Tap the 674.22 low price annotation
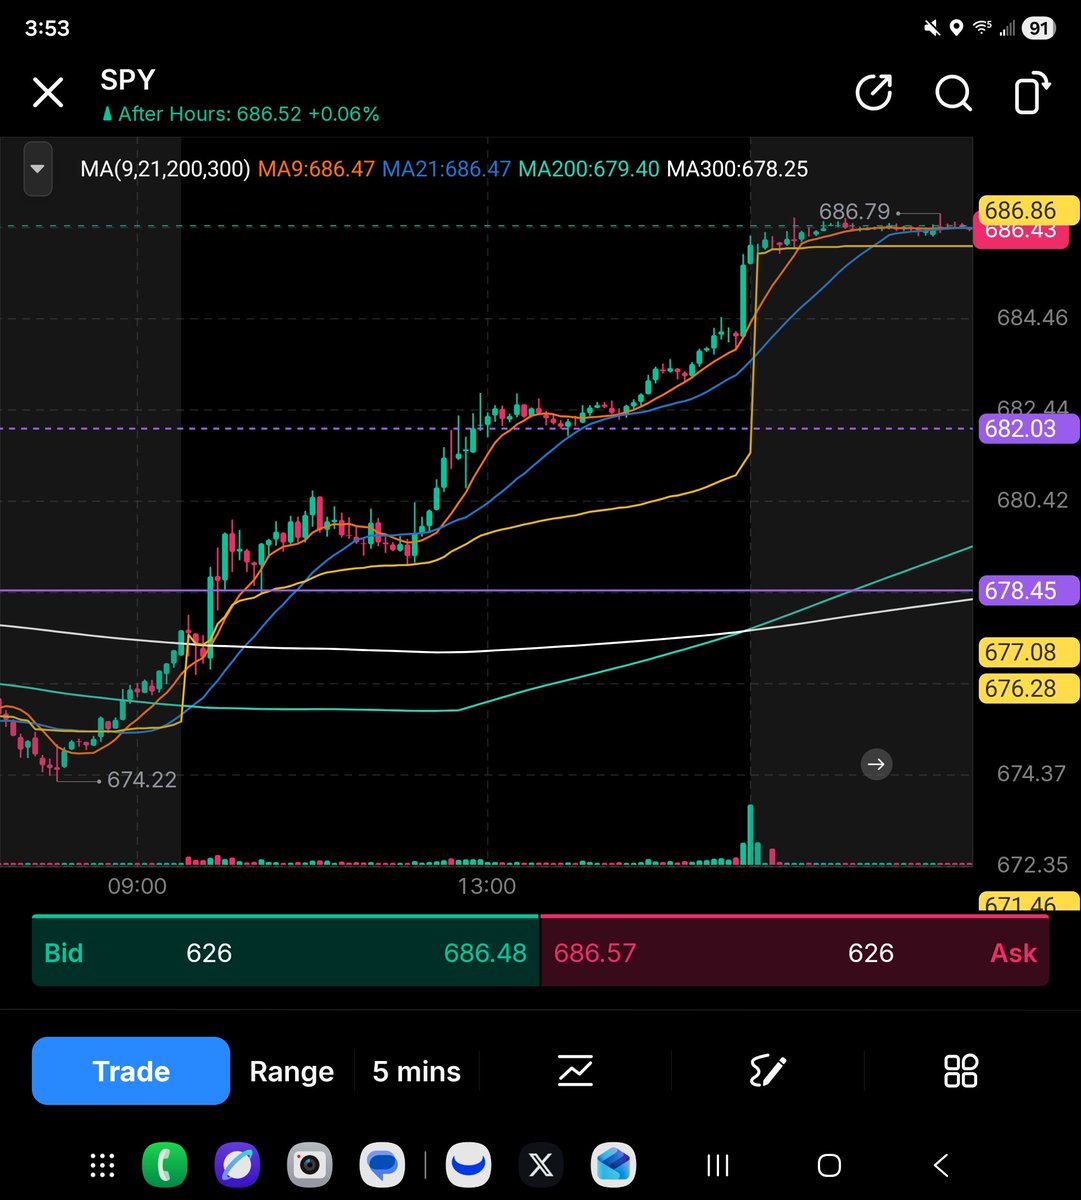The image size is (1081, 1200). tap(142, 779)
